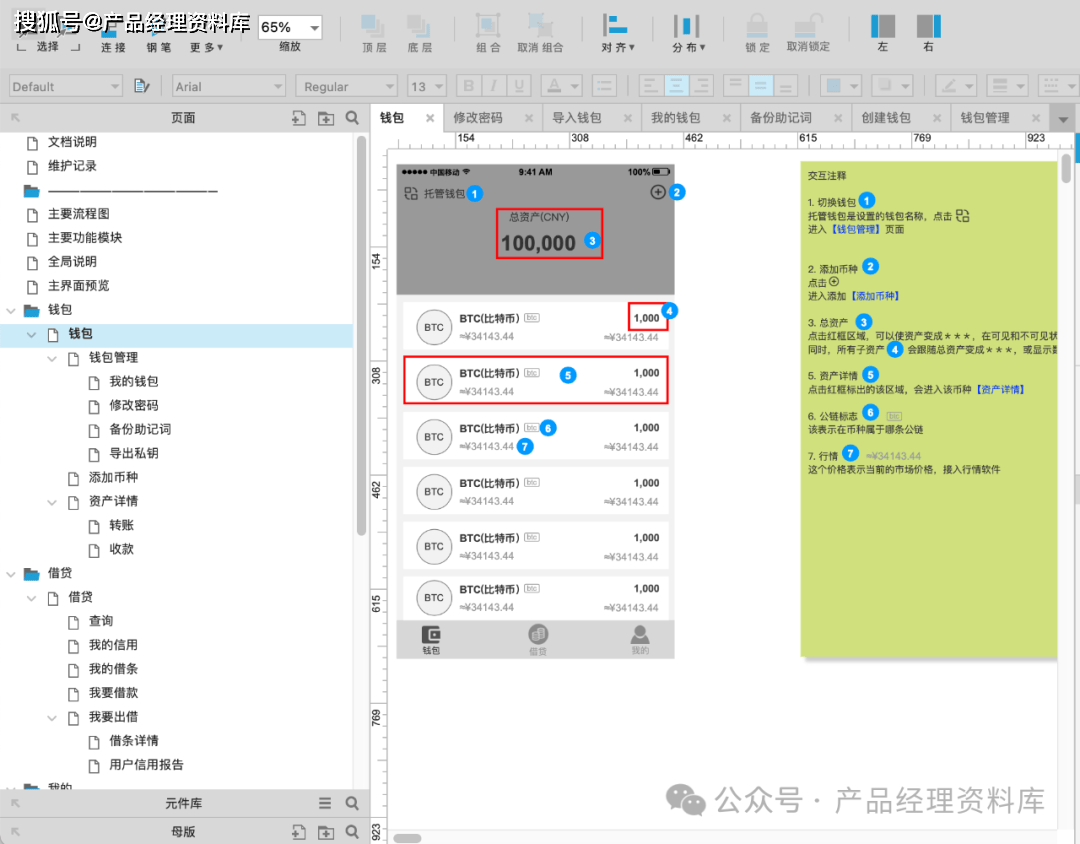1080x844 pixels.
Task: Open the 分布 distribute tool
Action: (x=687, y=26)
